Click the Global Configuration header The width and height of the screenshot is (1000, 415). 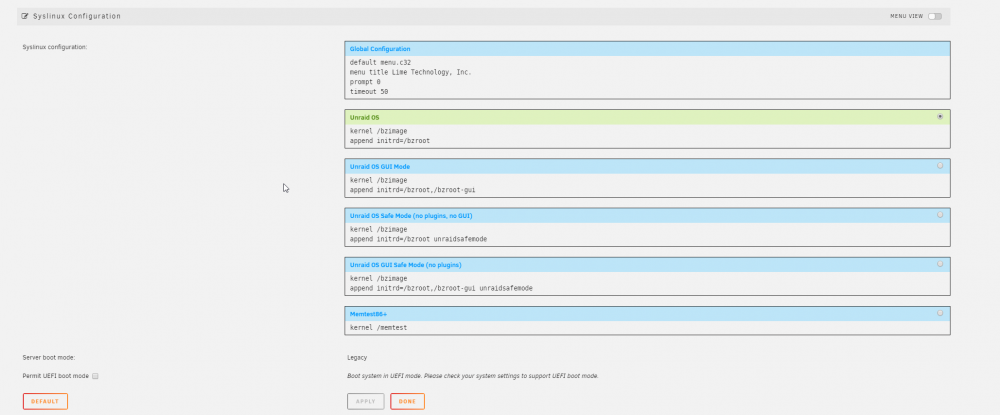[647, 49]
